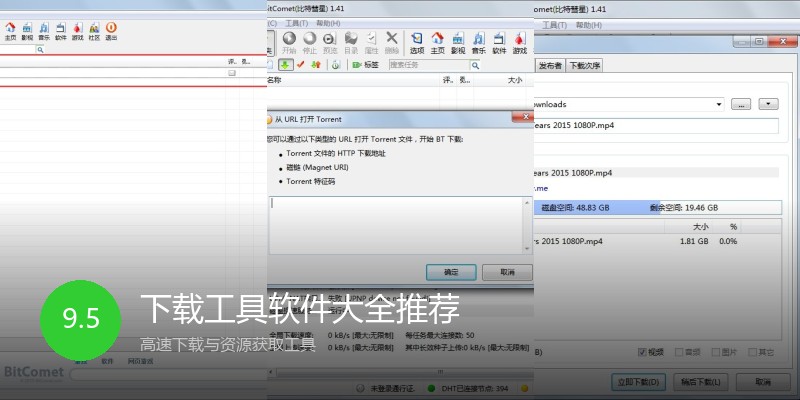The width and height of the screenshot is (800, 400).
Task: Open the 网页游戏 link in left window
Action: (x=140, y=361)
